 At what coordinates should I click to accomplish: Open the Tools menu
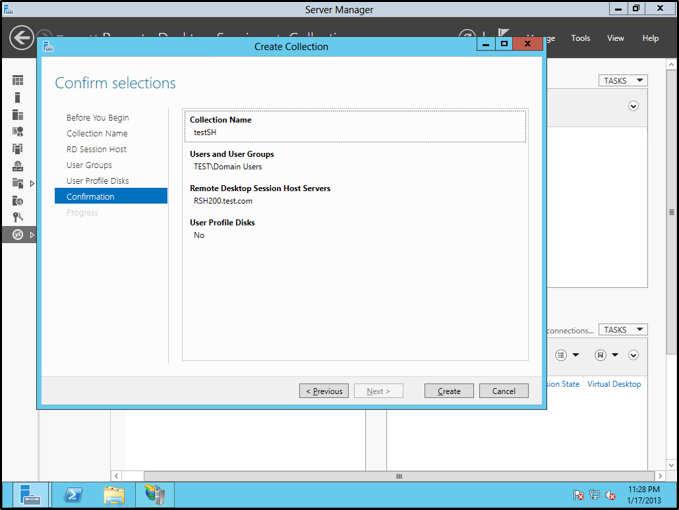(580, 38)
